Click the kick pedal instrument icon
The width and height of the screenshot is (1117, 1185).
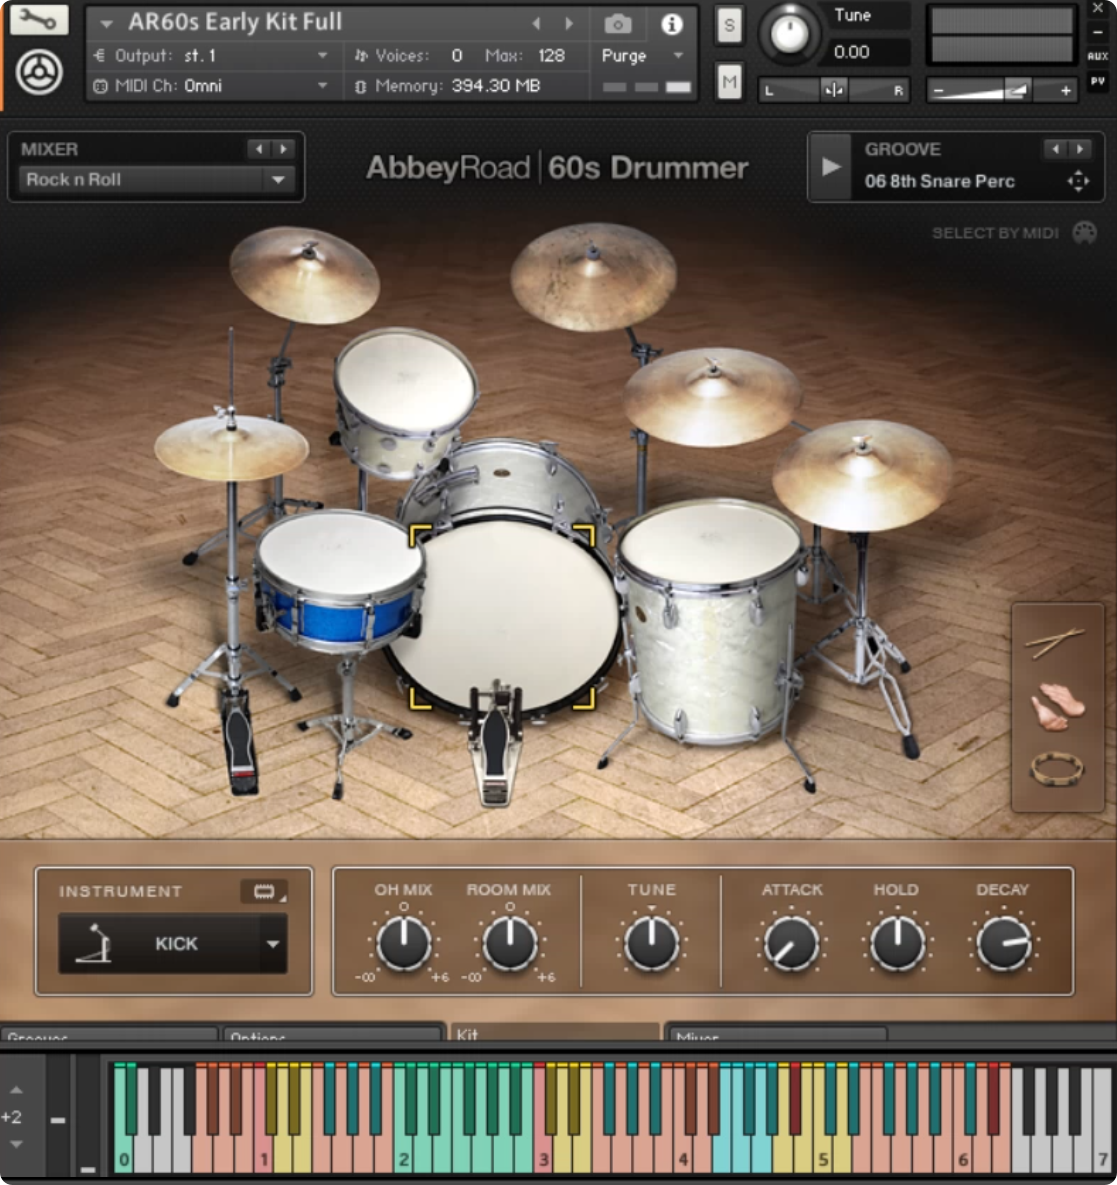[95, 943]
